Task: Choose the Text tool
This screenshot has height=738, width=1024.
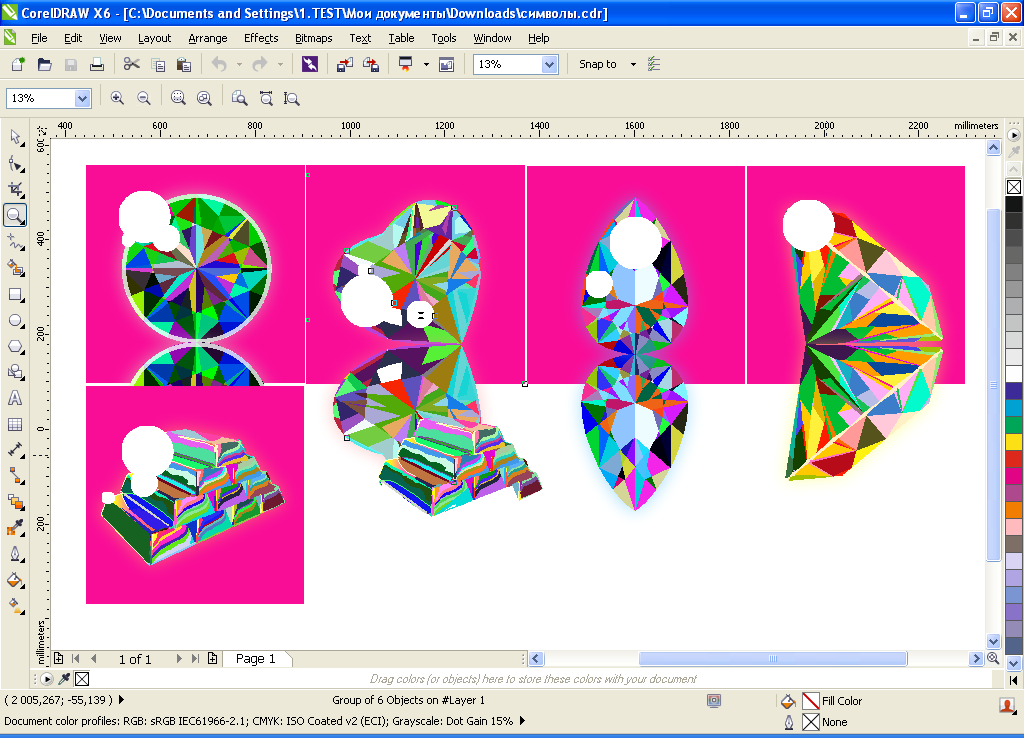Action: [x=15, y=397]
